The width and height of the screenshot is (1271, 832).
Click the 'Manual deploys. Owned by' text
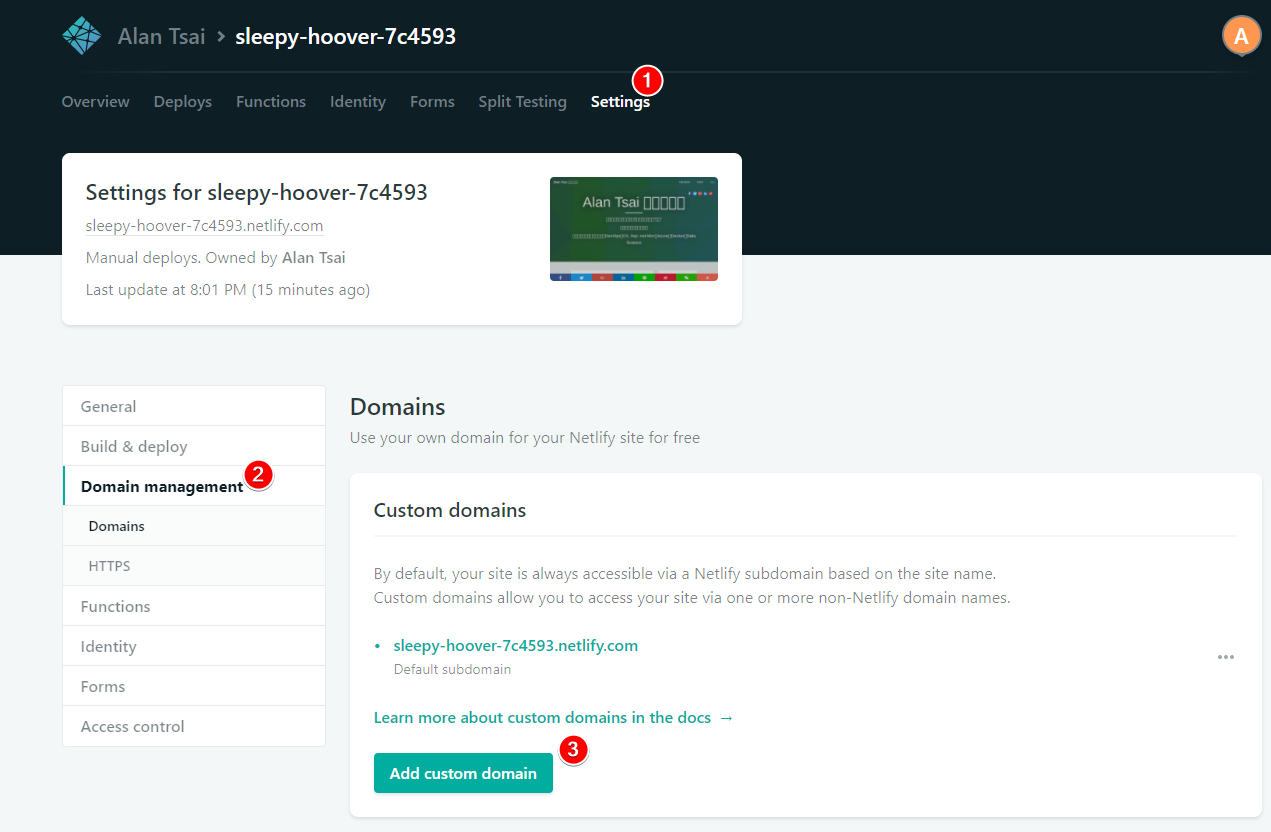(182, 258)
